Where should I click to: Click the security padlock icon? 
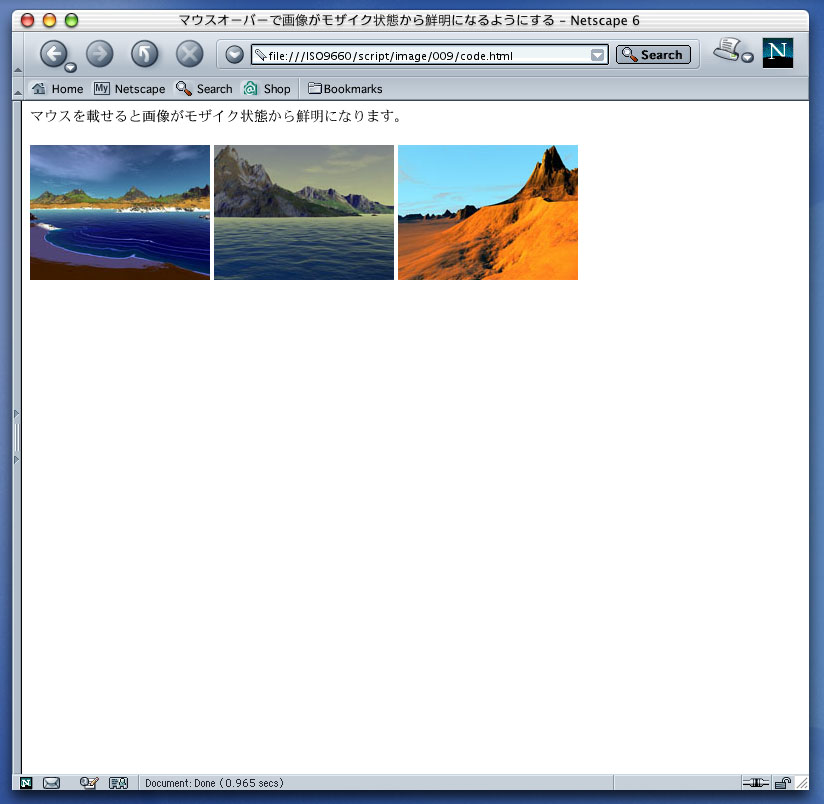click(782, 783)
